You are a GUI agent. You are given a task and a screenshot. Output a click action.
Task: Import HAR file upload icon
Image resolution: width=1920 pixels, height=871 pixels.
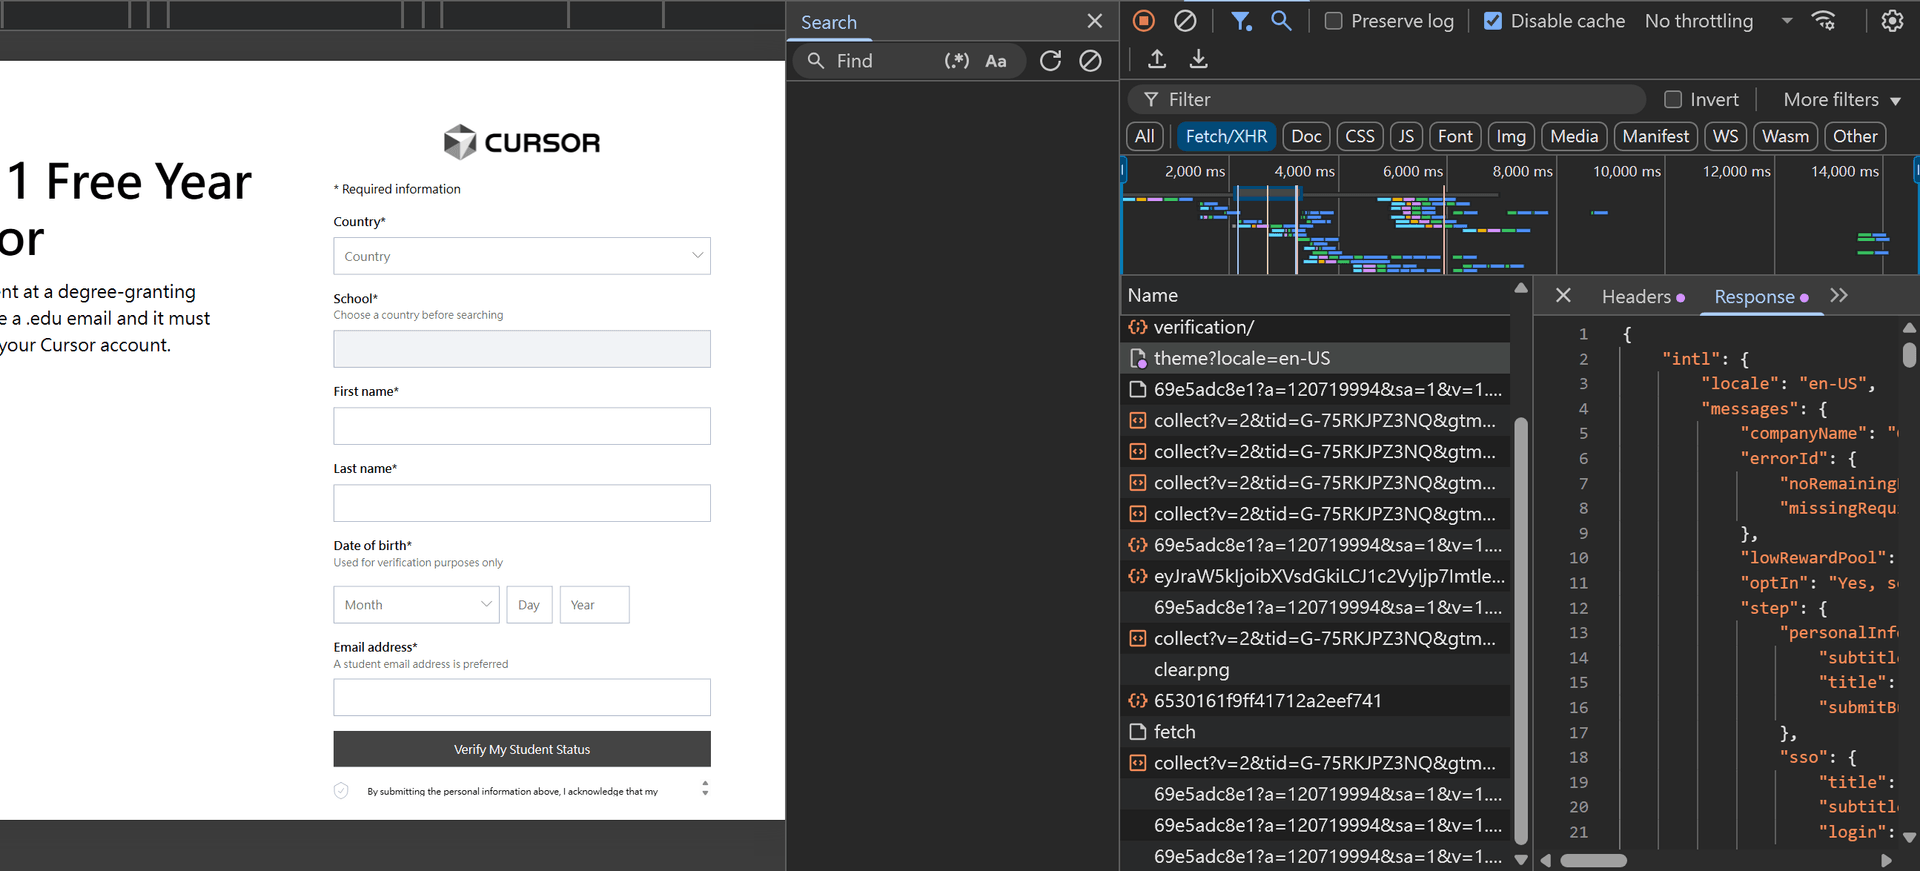[1157, 59]
